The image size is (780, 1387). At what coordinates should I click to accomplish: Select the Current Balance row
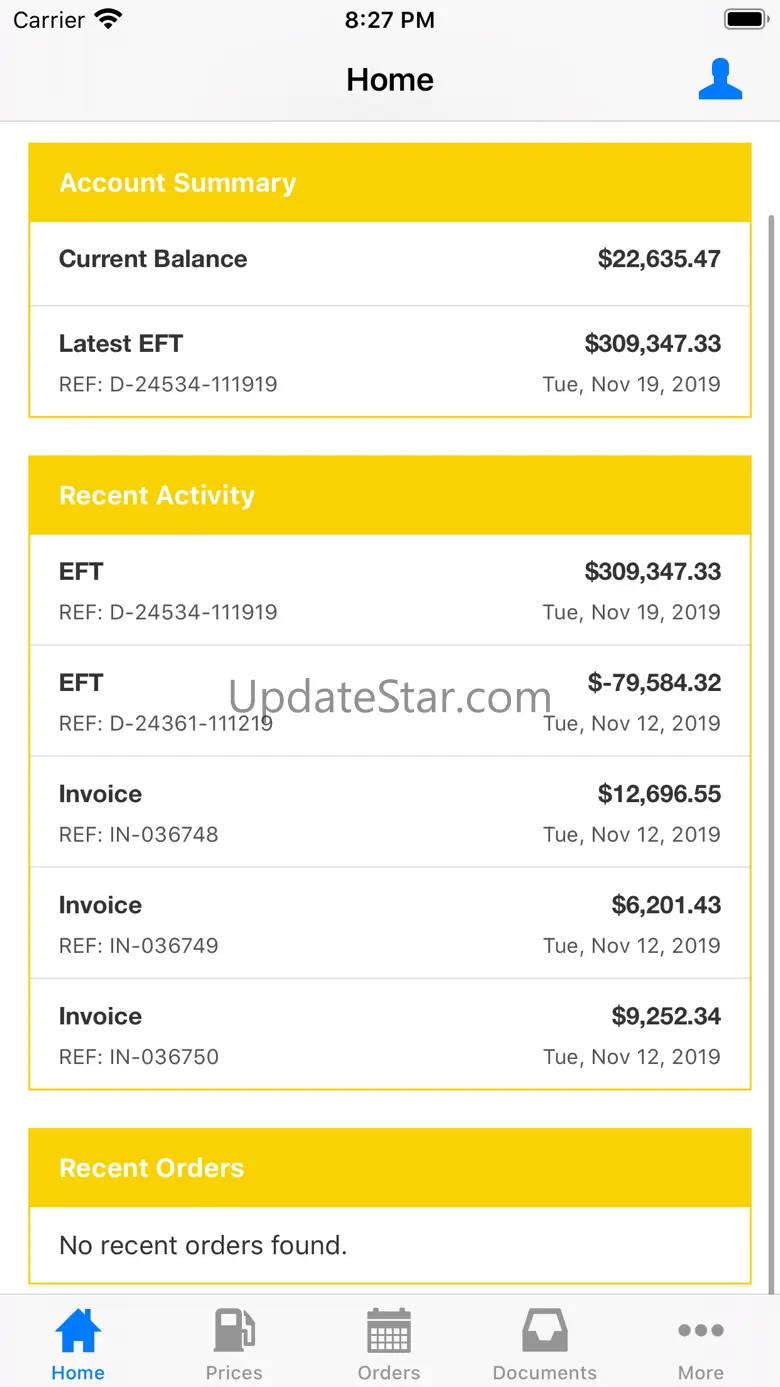coord(390,260)
